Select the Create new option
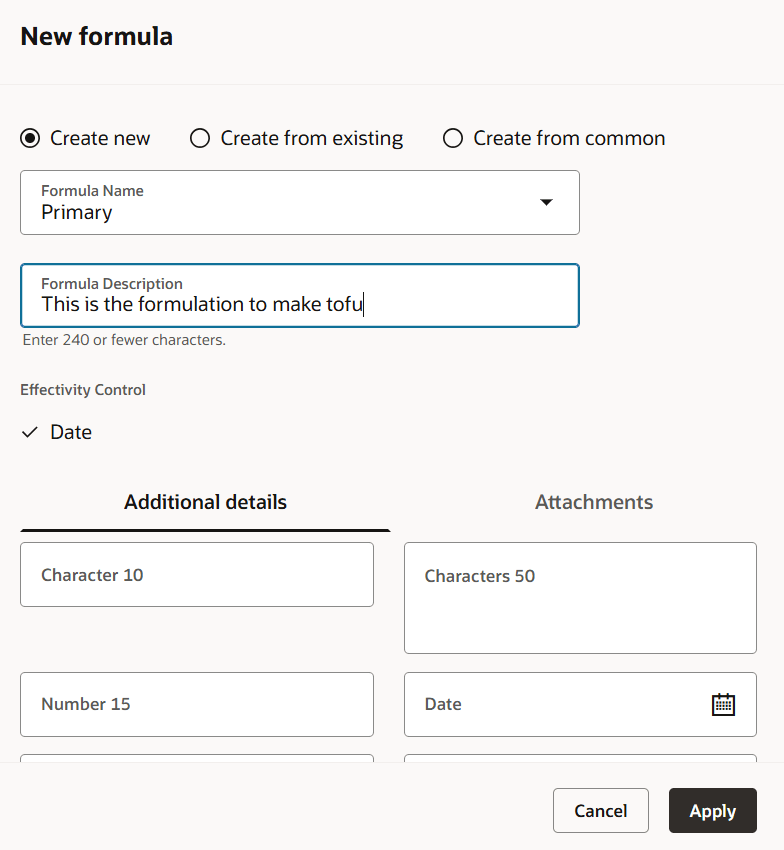 [x=29, y=137]
